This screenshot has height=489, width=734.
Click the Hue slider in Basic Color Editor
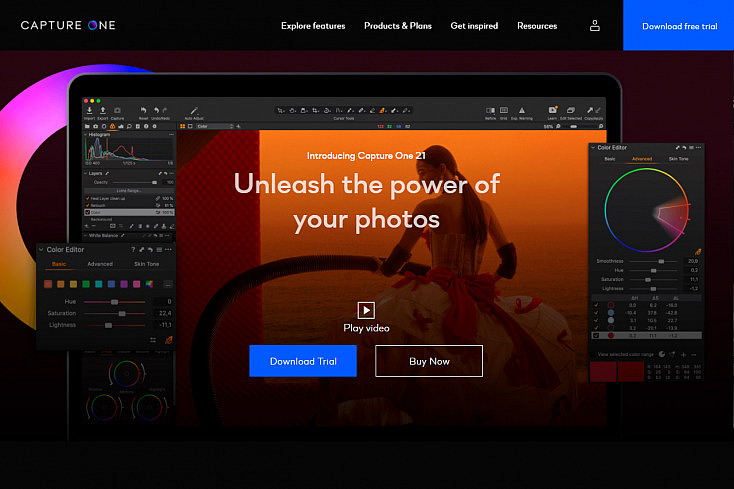tap(114, 302)
